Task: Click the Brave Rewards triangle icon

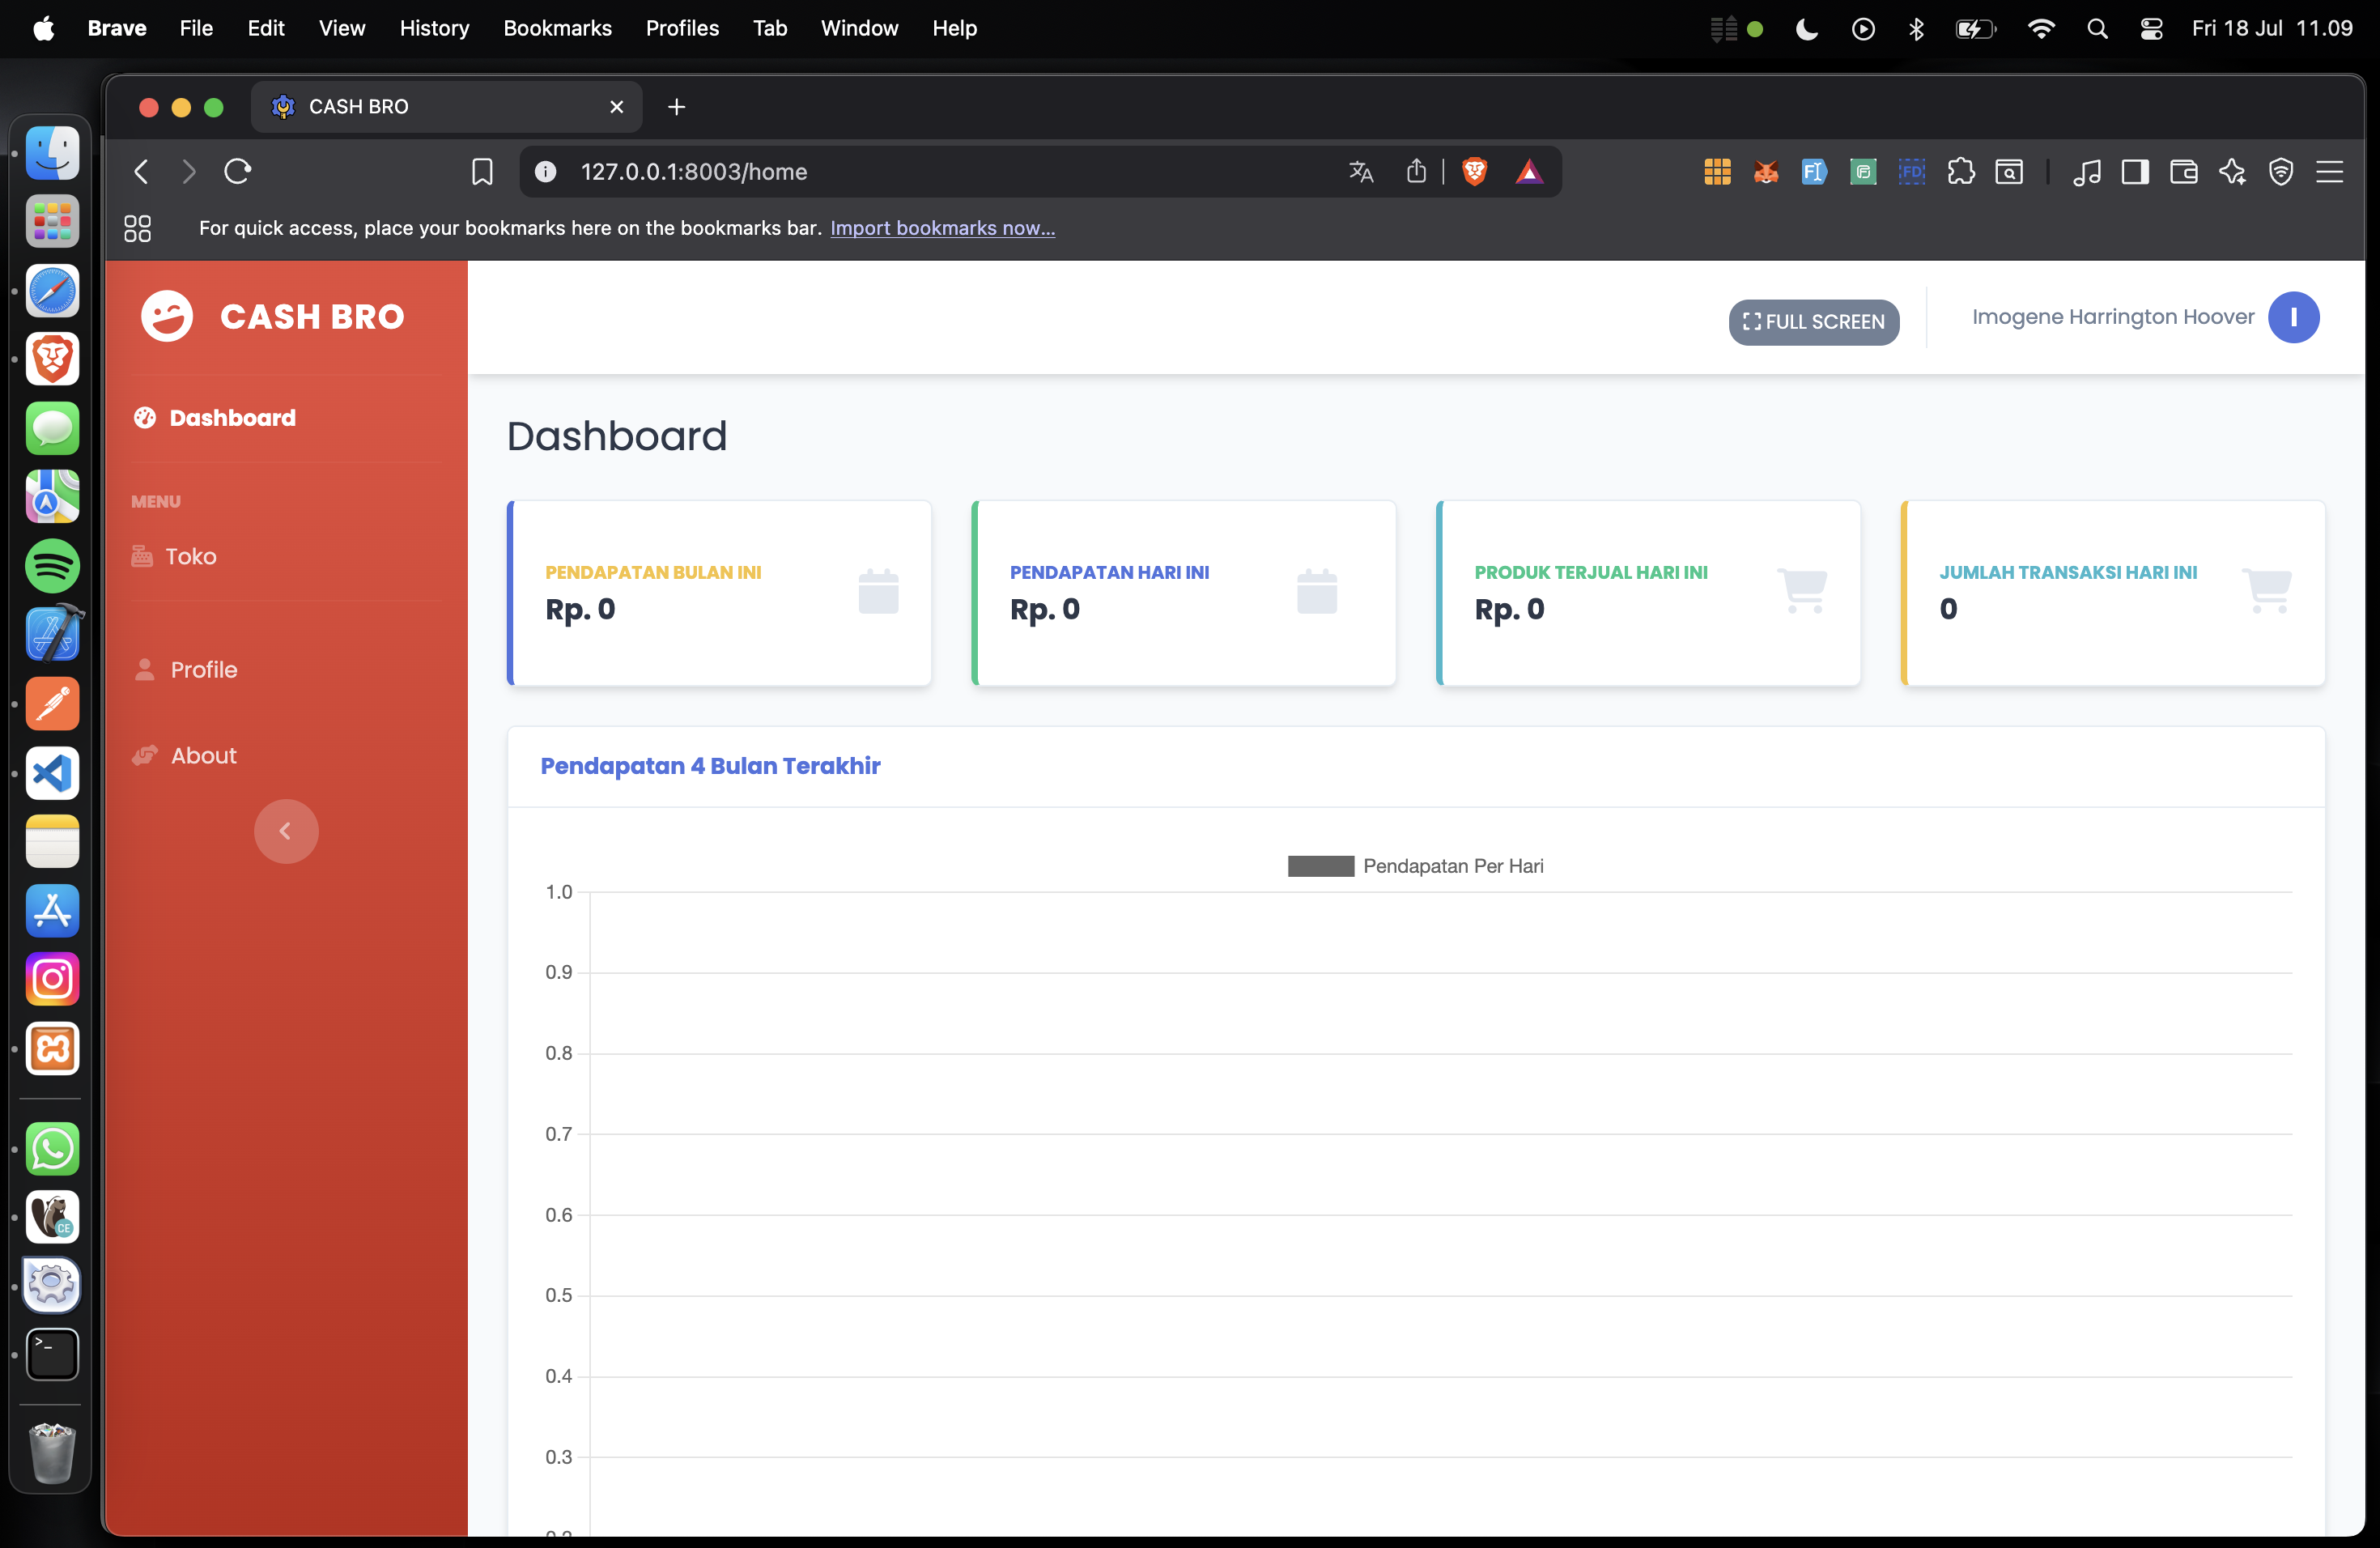Action: pos(1529,172)
